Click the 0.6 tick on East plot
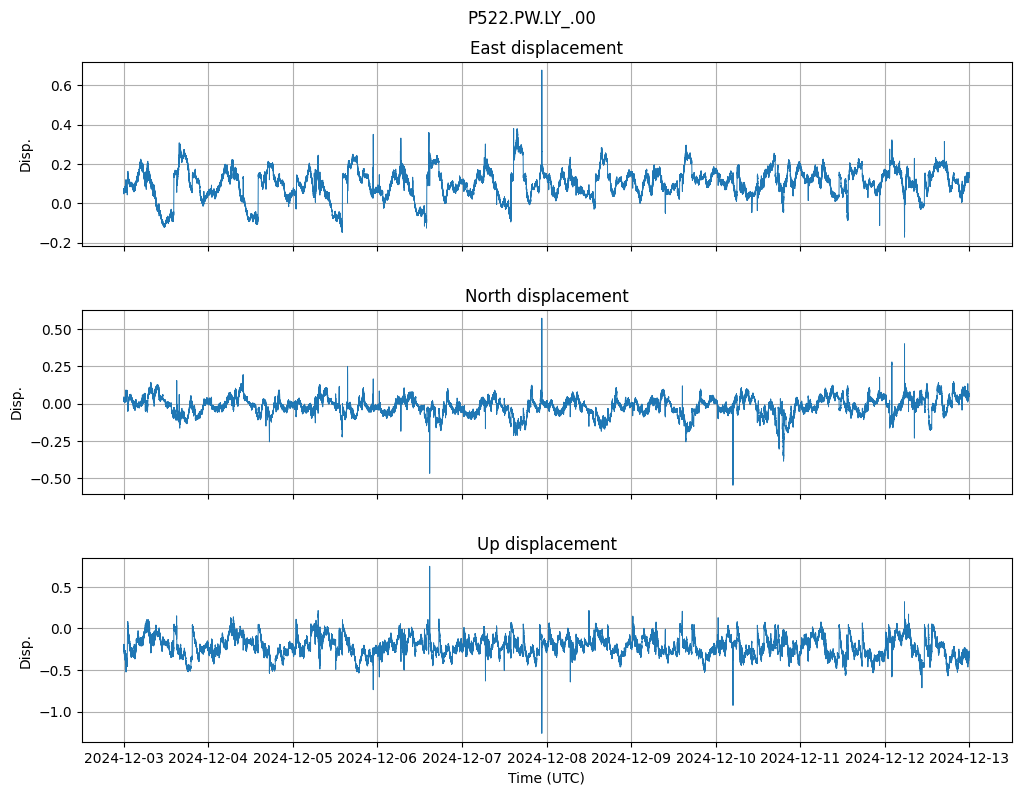 62,86
